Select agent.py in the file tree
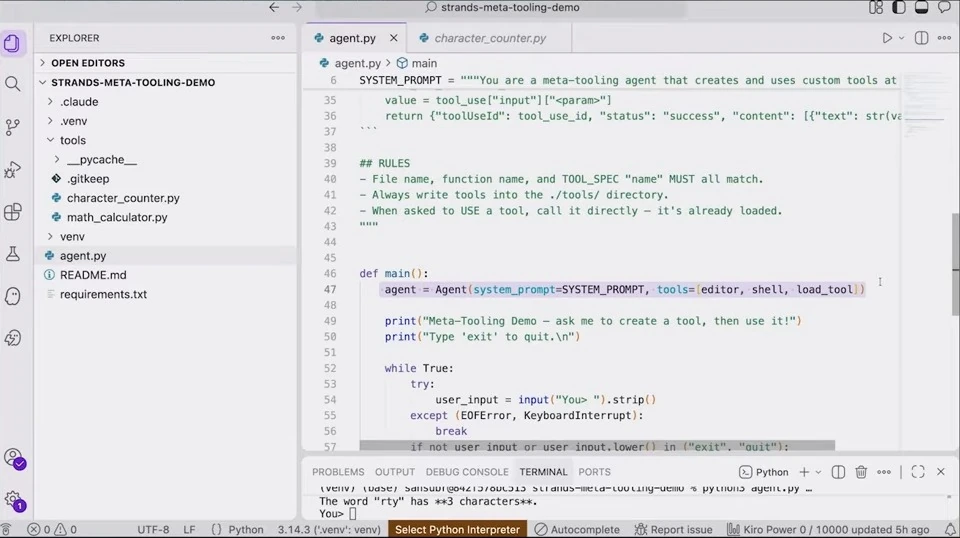960x538 pixels. click(83, 256)
